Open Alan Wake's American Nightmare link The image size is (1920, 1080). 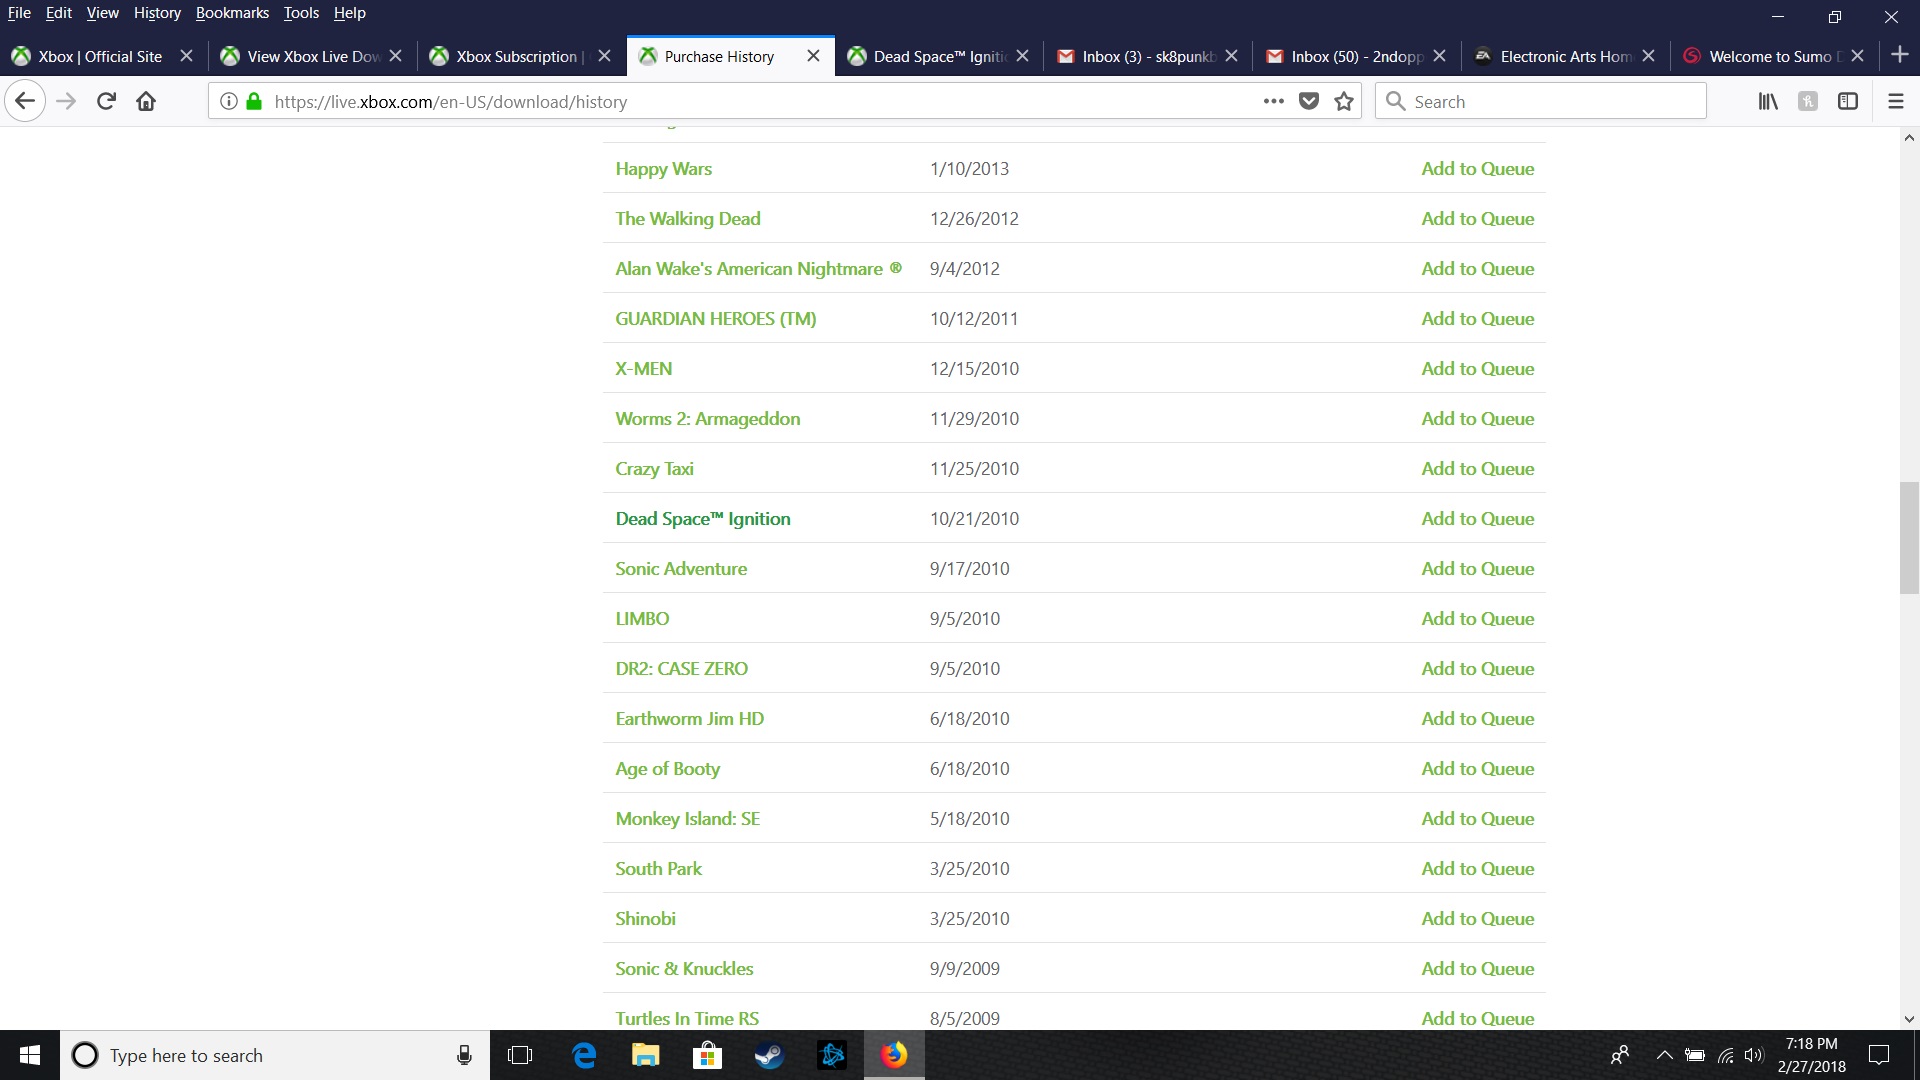tap(758, 268)
